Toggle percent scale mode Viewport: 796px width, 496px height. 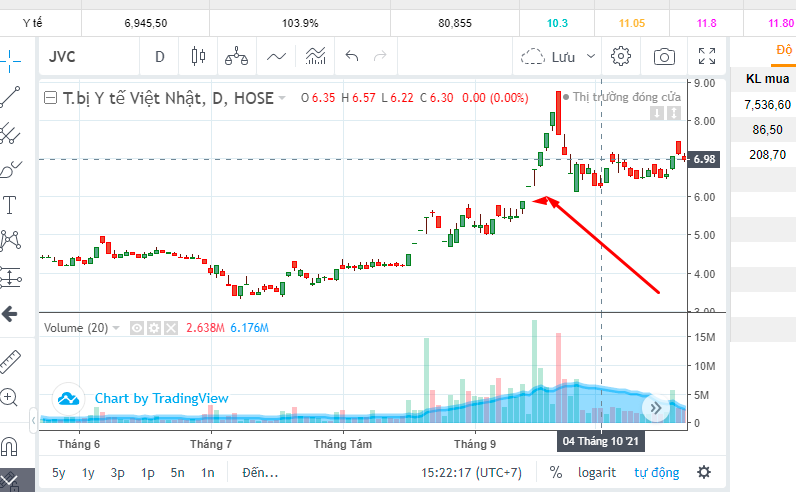(556, 473)
